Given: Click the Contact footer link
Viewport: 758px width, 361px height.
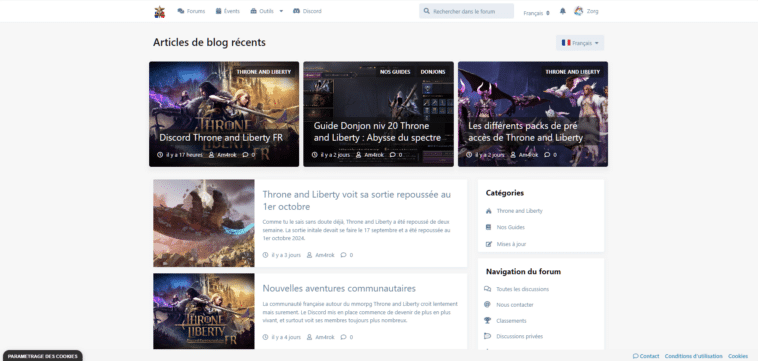Looking at the screenshot, I should [646, 356].
